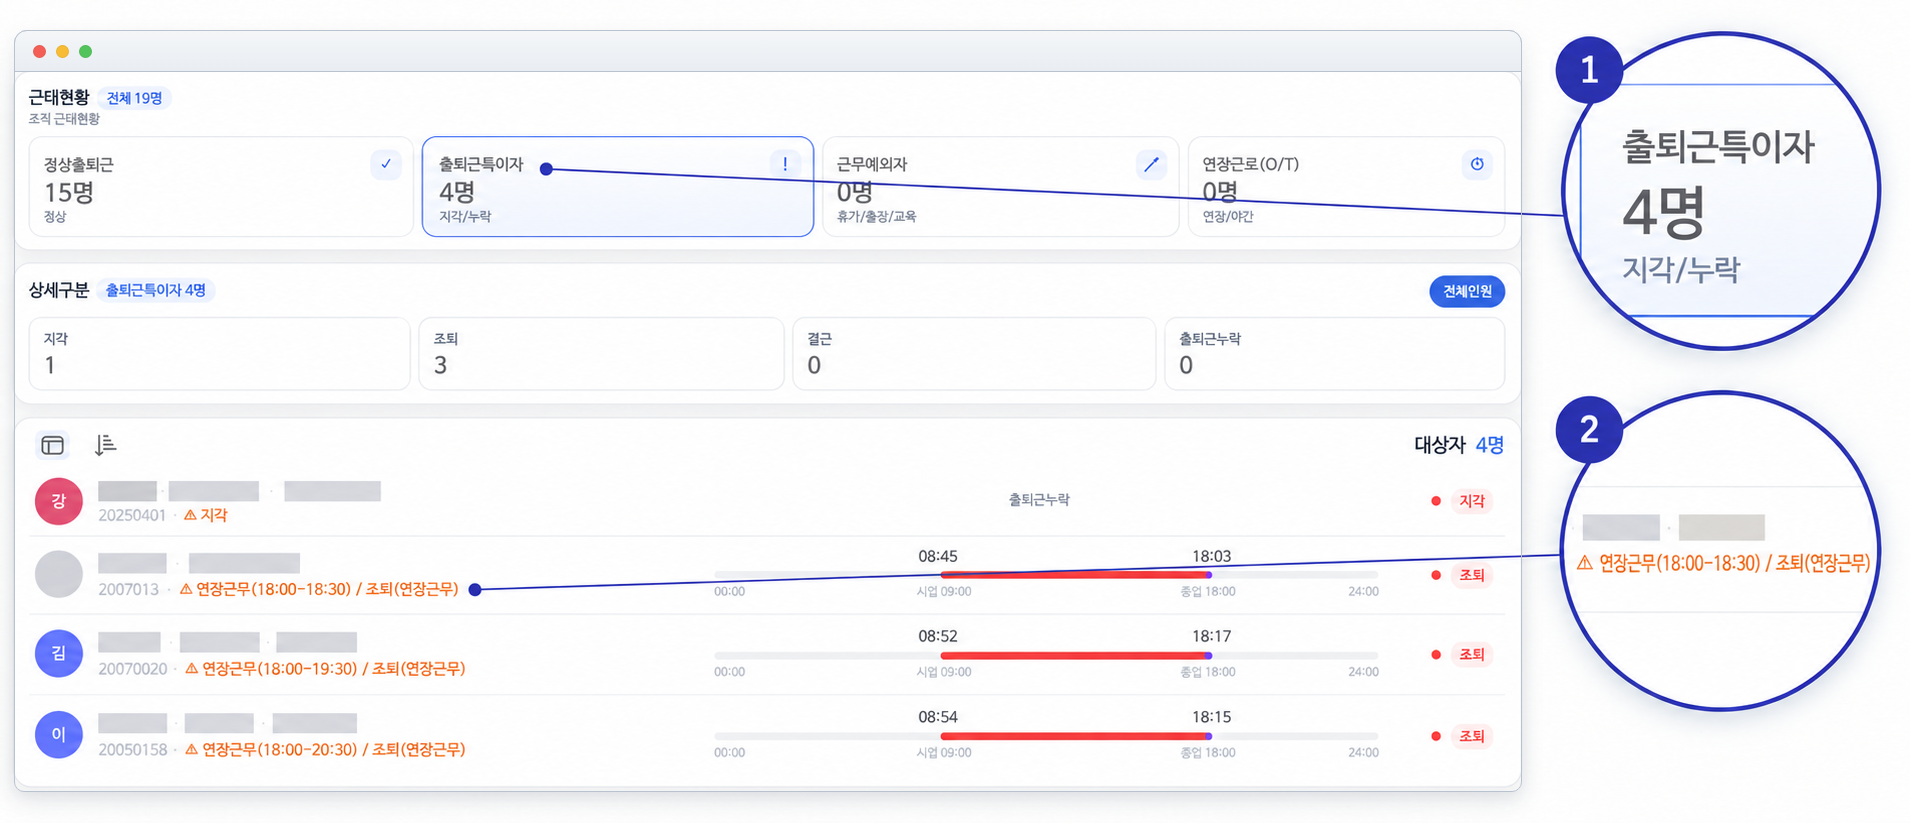1910x823 pixels.
Task: Click the 출퇴근누락 text in 강's row
Action: point(1039,499)
